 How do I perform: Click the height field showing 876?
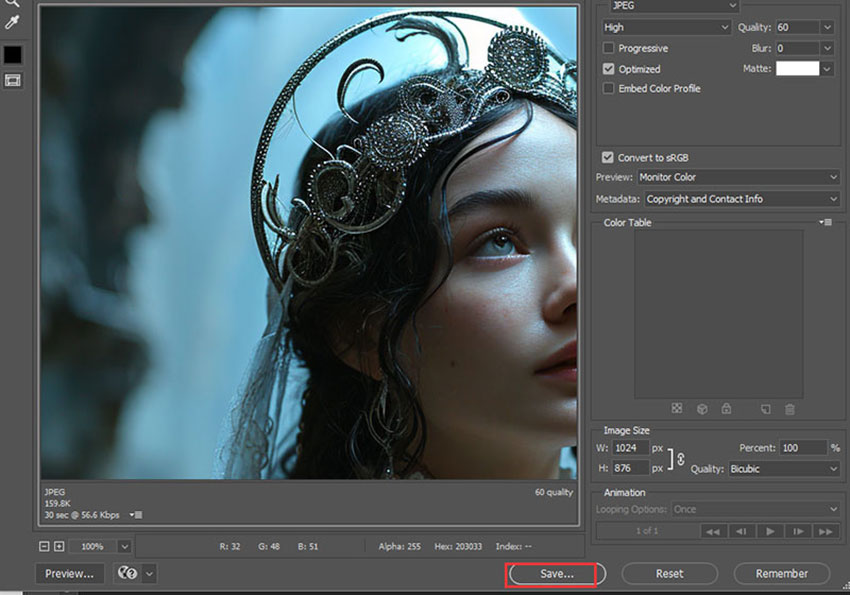631,468
